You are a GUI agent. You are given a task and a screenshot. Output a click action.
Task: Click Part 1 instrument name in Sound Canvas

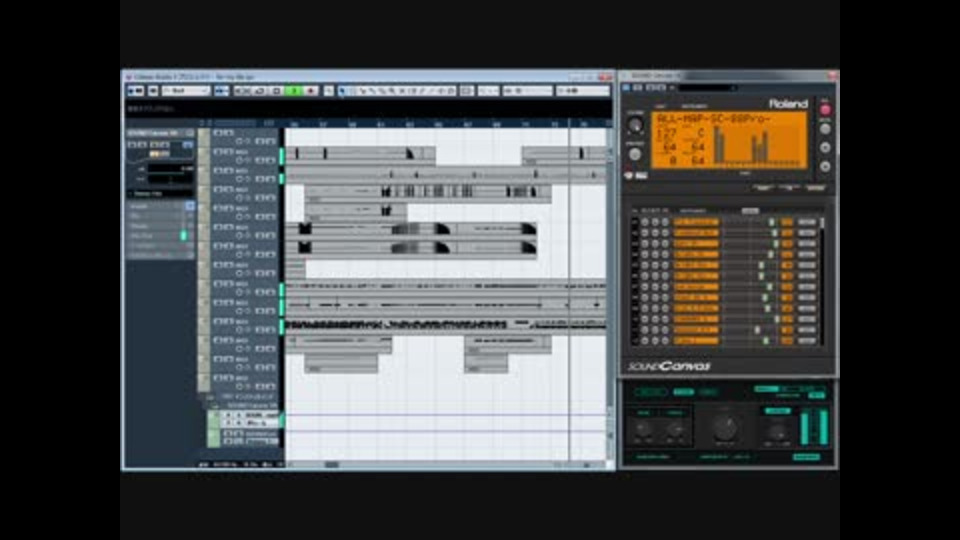tap(696, 222)
